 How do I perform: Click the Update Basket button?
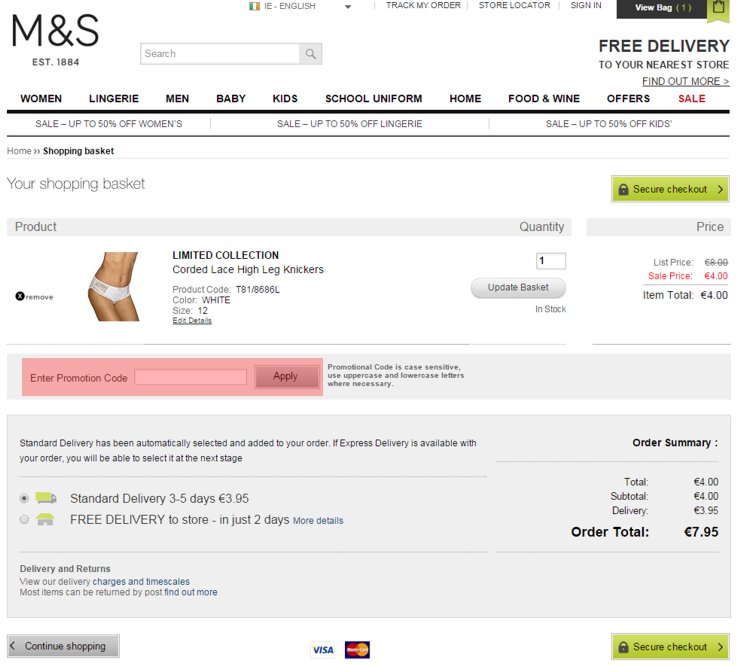[x=518, y=287]
